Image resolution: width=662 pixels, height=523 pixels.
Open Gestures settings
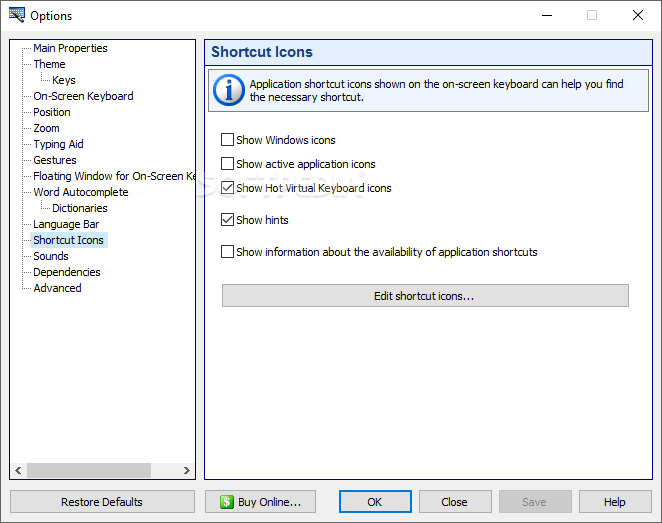pyautogui.click(x=55, y=160)
